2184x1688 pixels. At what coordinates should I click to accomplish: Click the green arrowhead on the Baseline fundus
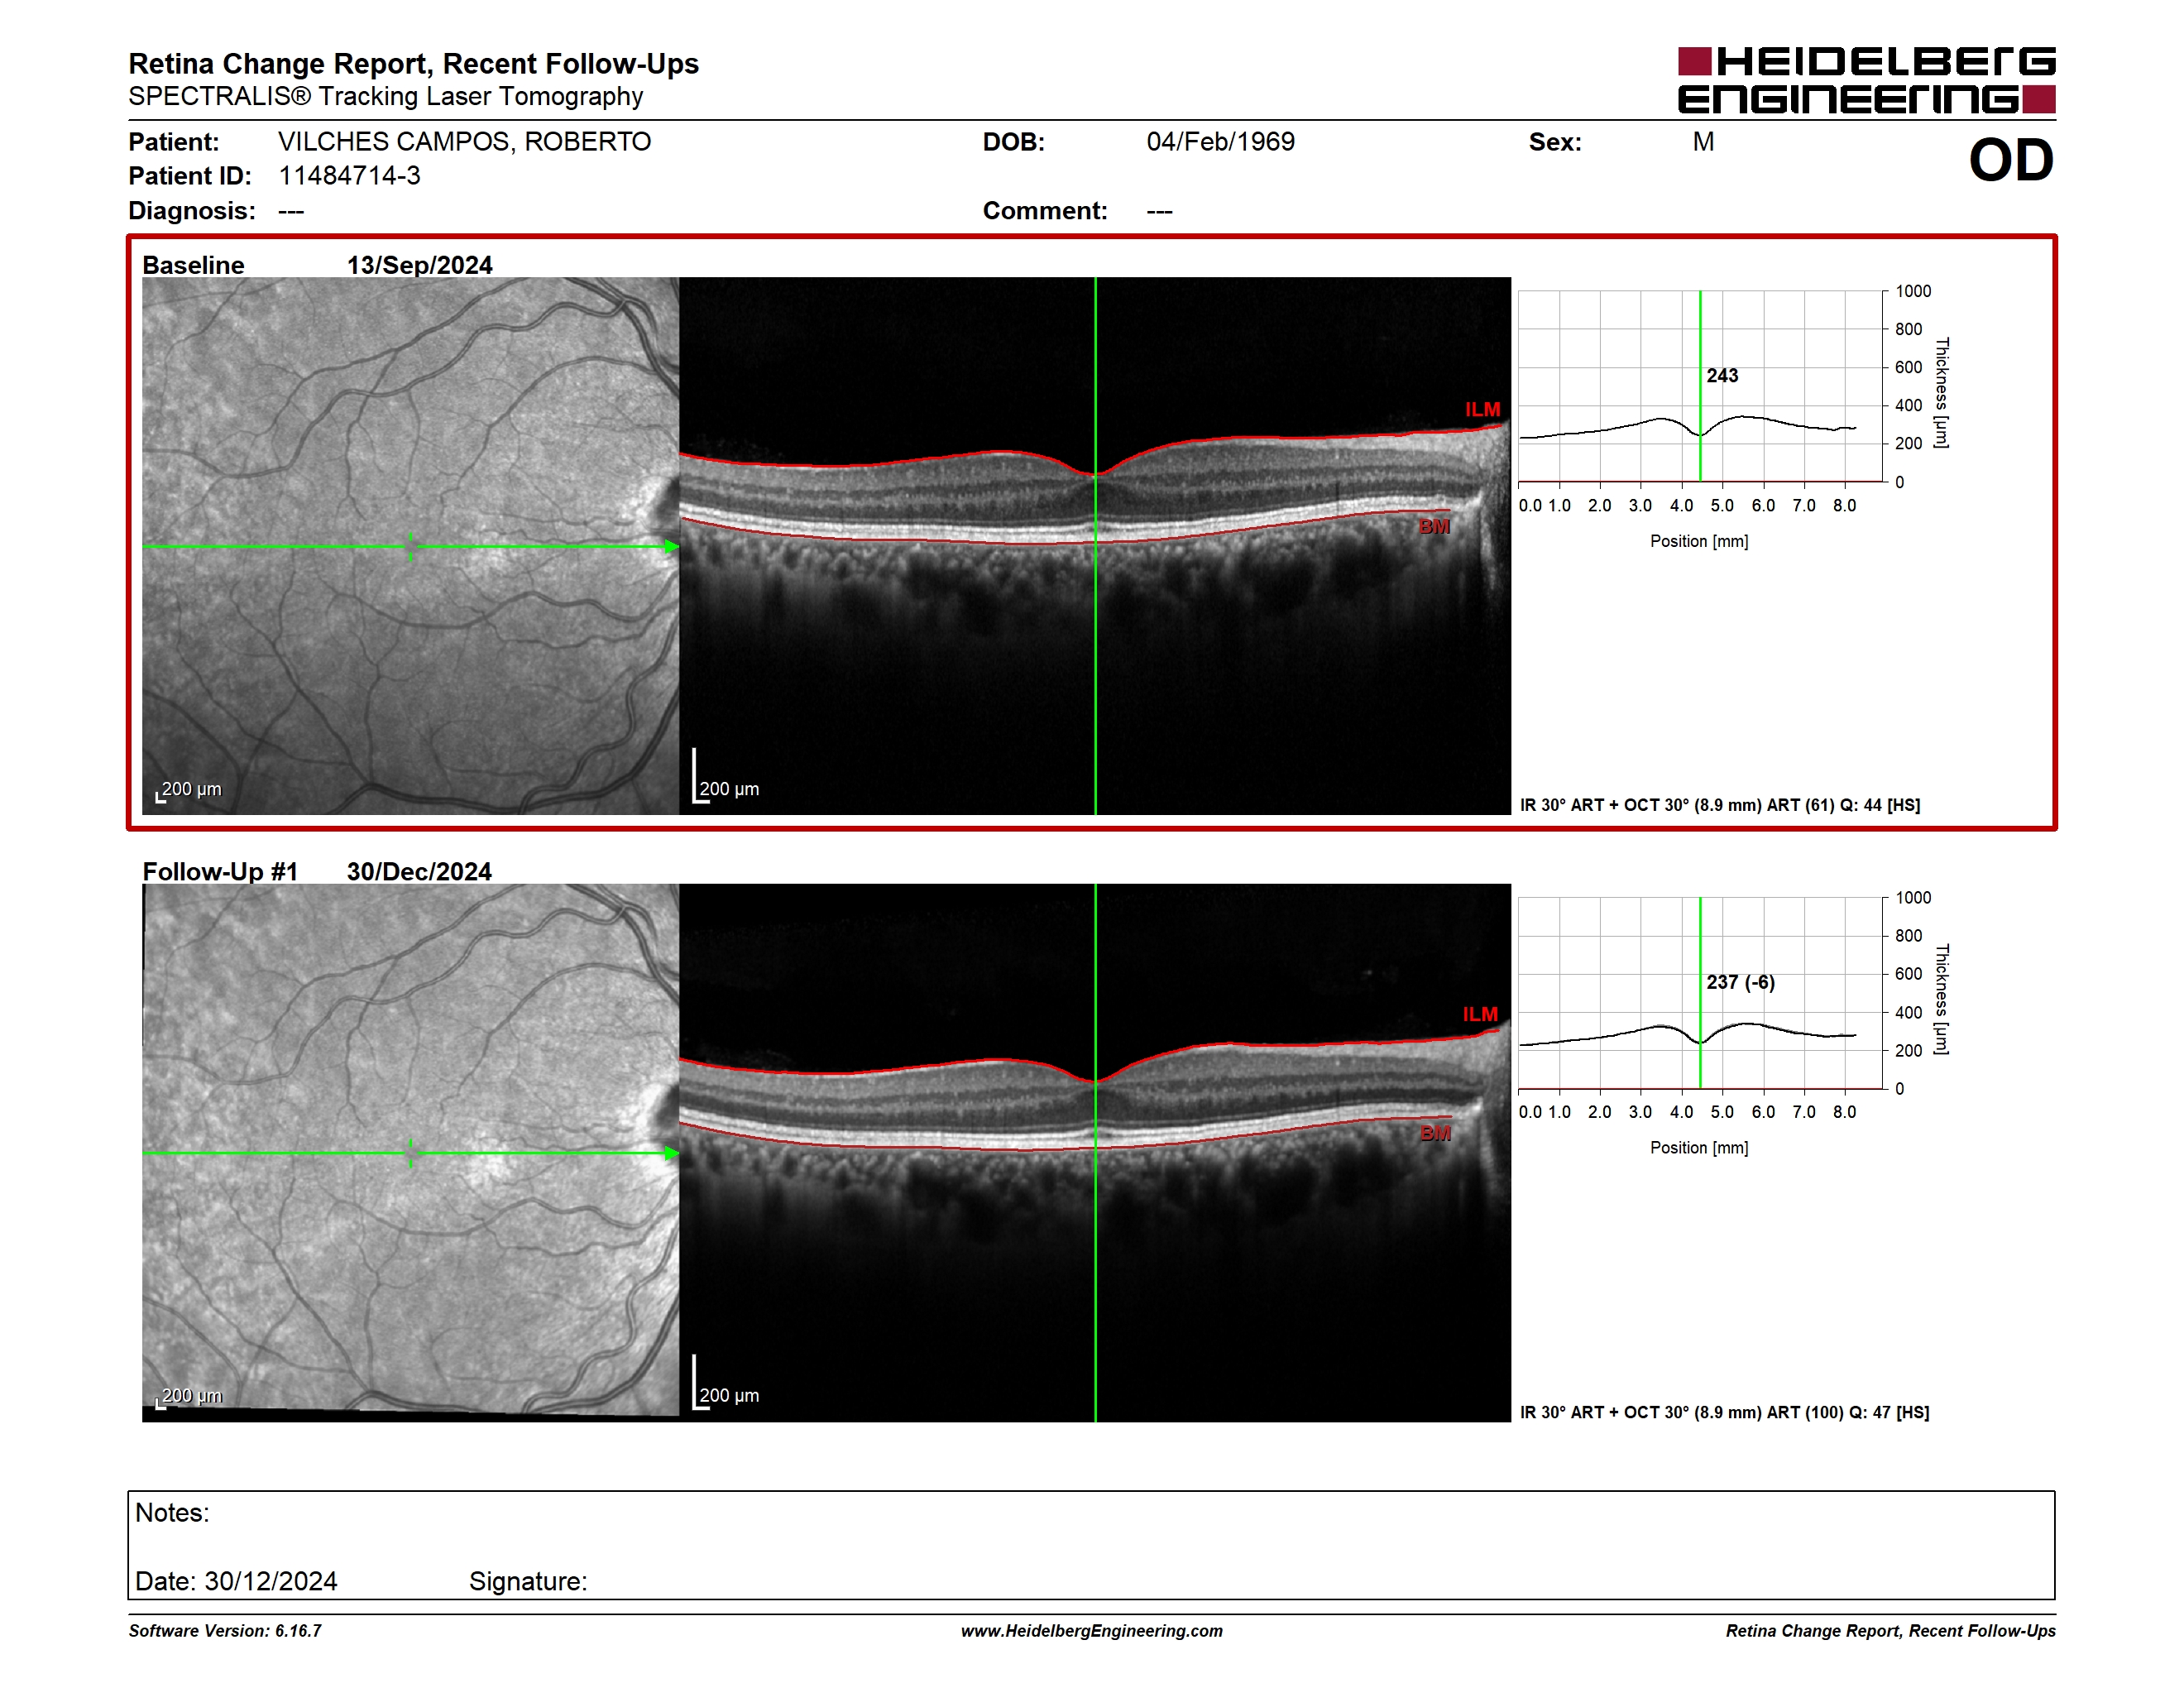(671, 547)
